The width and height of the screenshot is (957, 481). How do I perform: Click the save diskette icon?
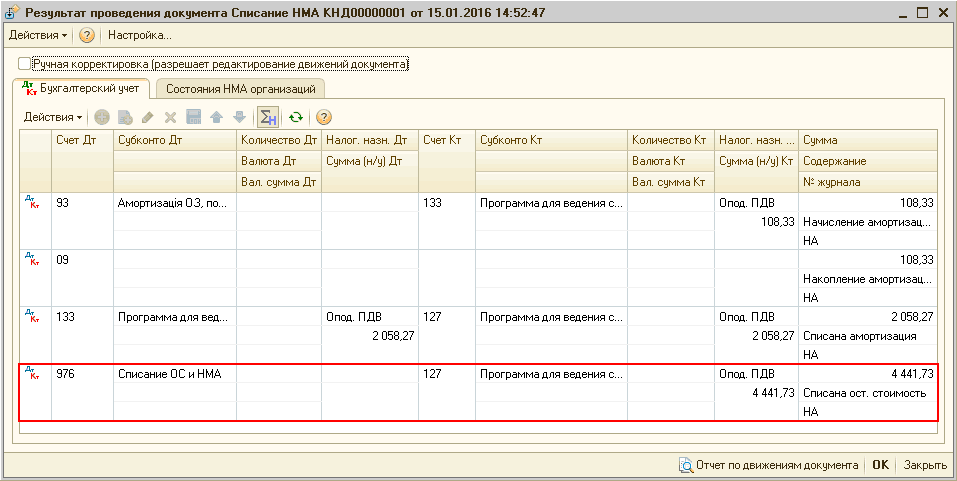pos(193,117)
